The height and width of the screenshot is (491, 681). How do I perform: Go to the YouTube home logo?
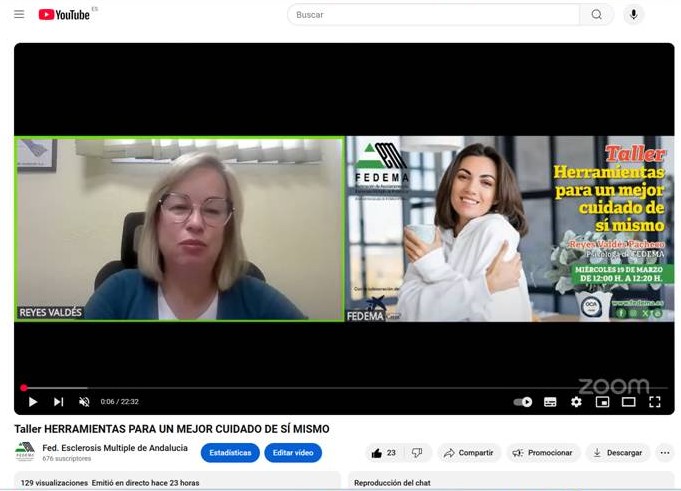[x=64, y=14]
